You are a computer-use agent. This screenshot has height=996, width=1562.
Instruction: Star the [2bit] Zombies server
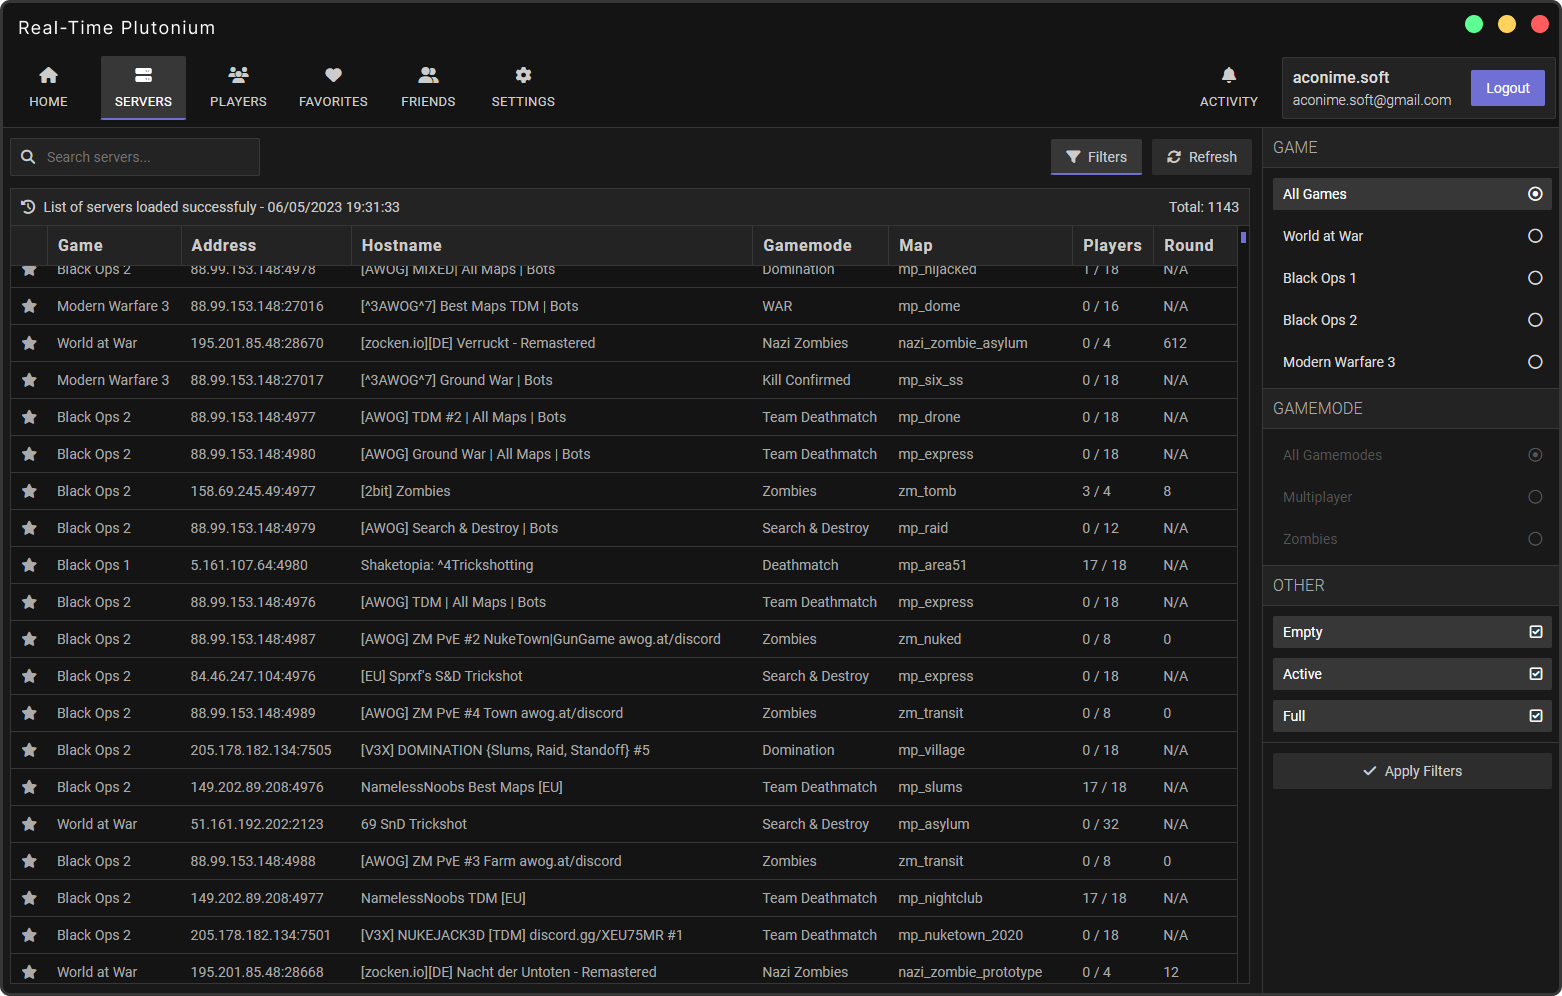click(x=30, y=491)
